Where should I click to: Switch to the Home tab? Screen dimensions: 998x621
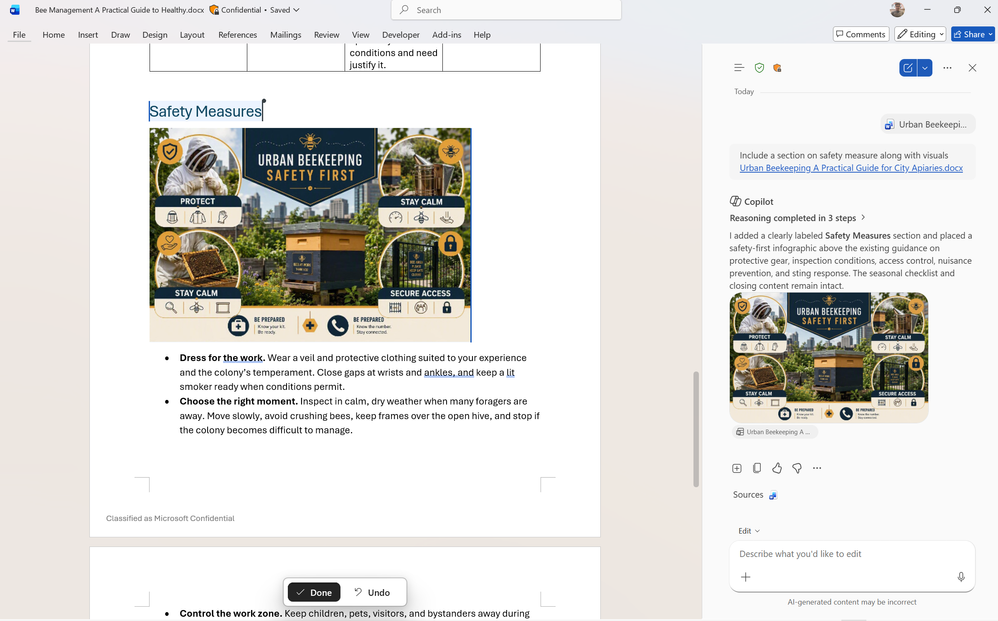[x=53, y=34]
